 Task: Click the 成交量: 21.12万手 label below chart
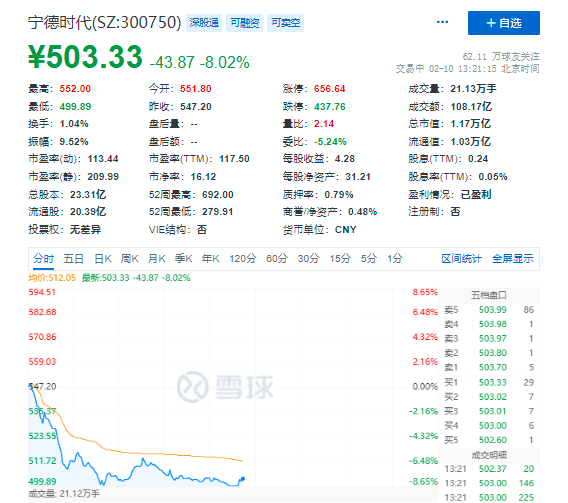[x=64, y=494]
